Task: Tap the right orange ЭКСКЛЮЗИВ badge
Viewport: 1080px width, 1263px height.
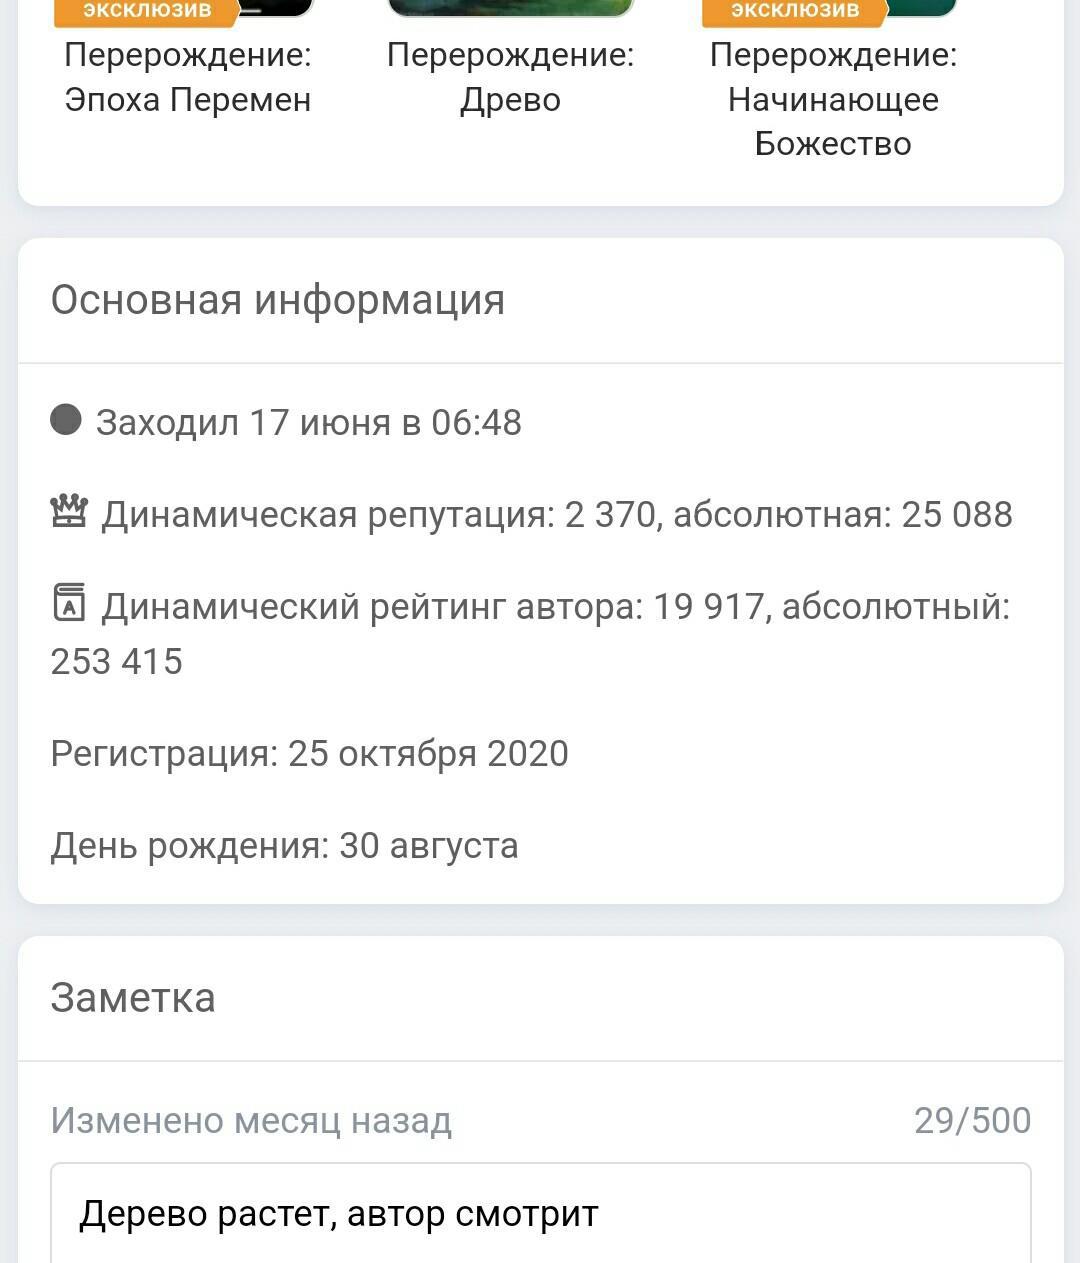Action: click(795, 11)
